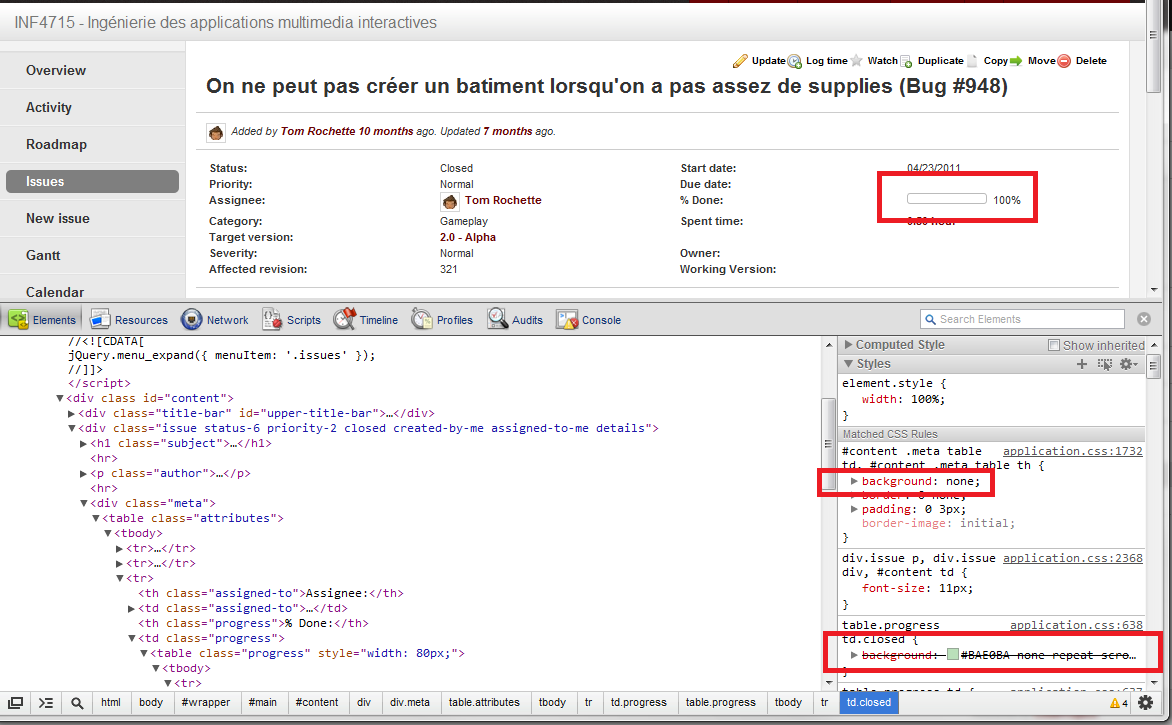Select the Issues menu item
This screenshot has height=725, width=1172.
93,182
